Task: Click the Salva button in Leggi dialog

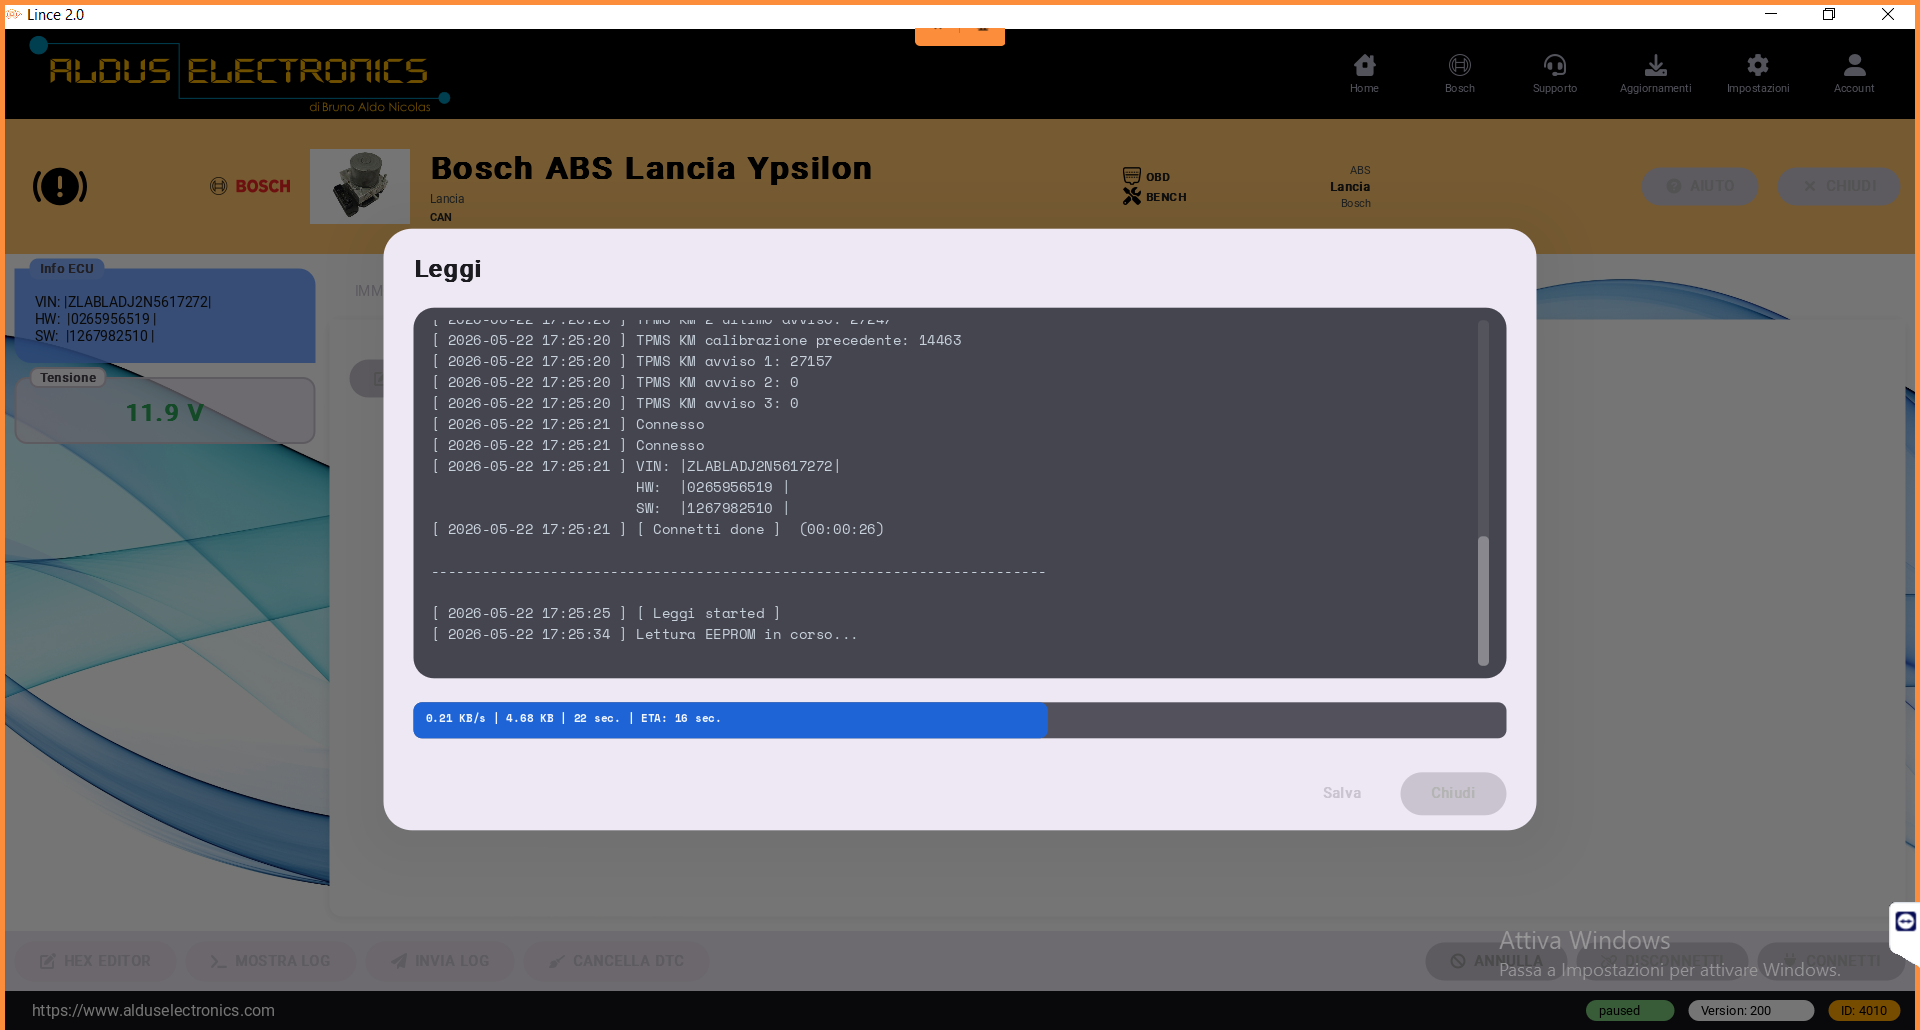Action: click(x=1341, y=793)
